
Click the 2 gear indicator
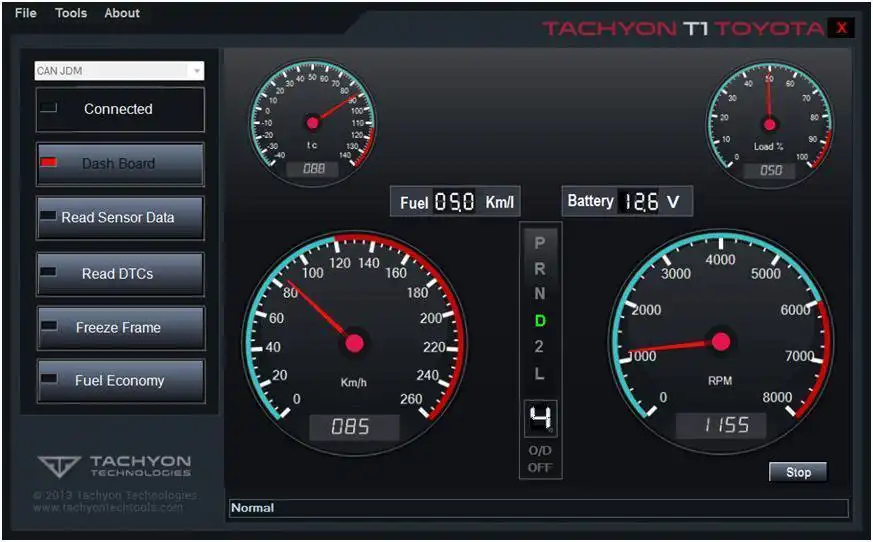point(539,346)
